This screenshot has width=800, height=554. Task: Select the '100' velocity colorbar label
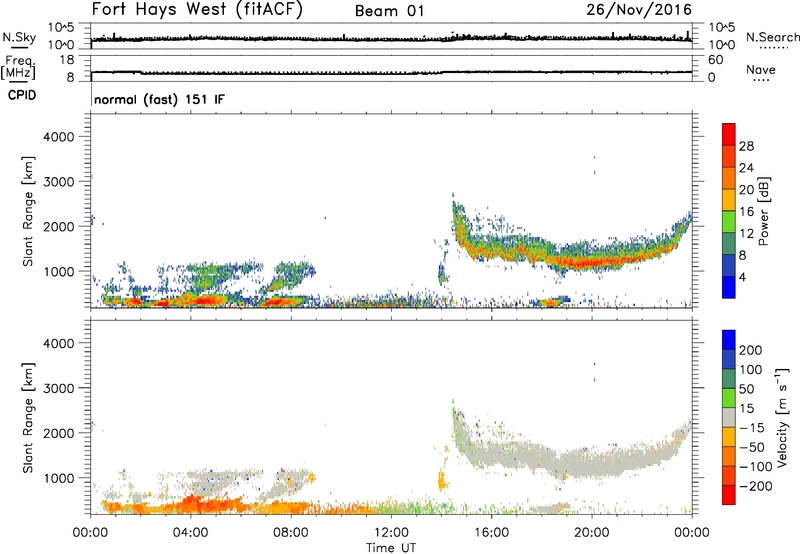coord(751,370)
